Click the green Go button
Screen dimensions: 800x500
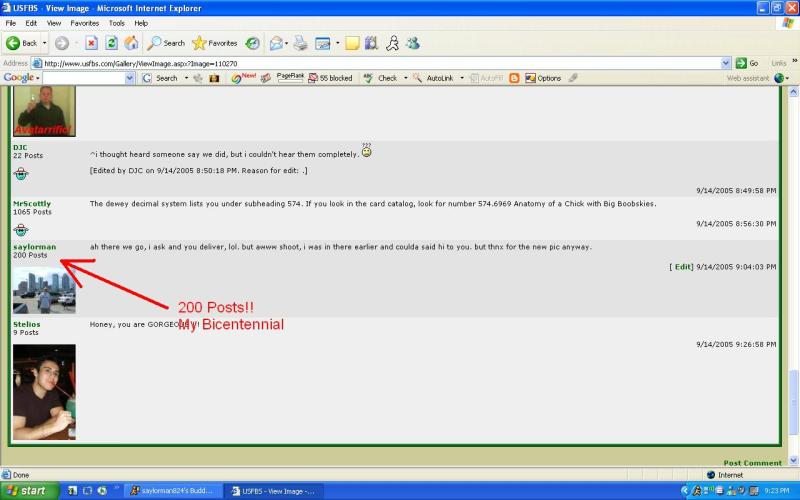point(747,64)
